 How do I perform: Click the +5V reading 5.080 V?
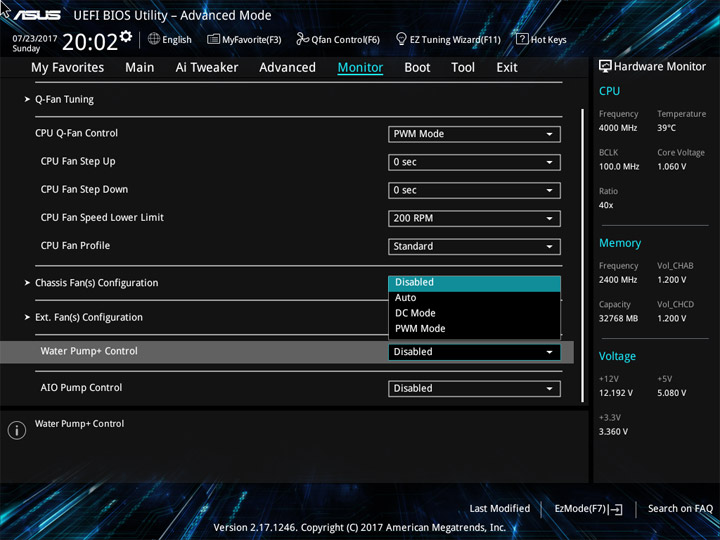672,393
